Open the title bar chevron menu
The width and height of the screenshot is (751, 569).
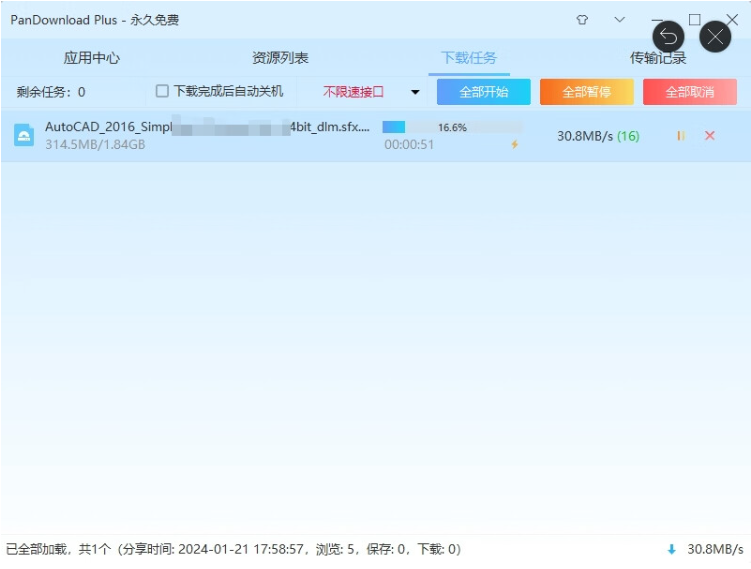point(619,20)
